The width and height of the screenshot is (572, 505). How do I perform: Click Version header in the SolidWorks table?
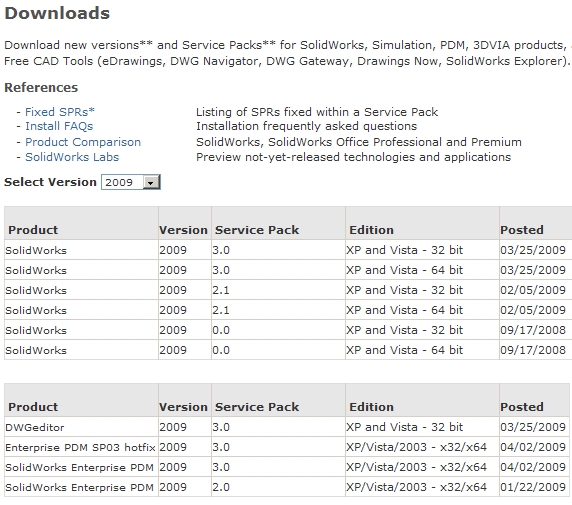pyautogui.click(x=183, y=230)
